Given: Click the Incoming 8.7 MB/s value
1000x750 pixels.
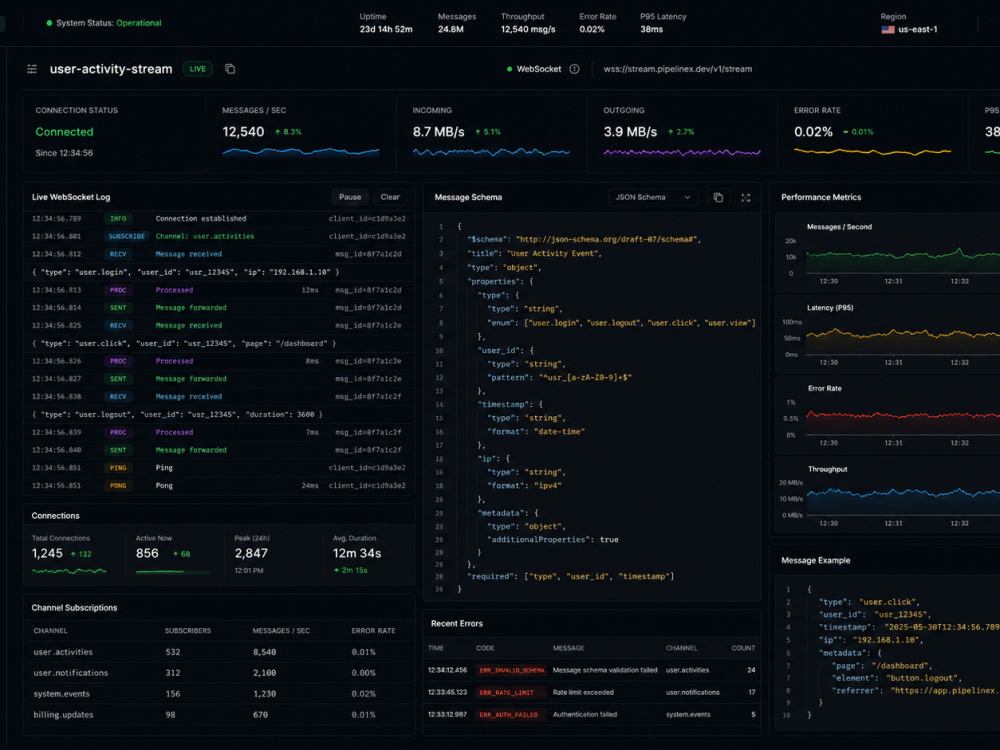Looking at the screenshot, I should click(x=439, y=132).
